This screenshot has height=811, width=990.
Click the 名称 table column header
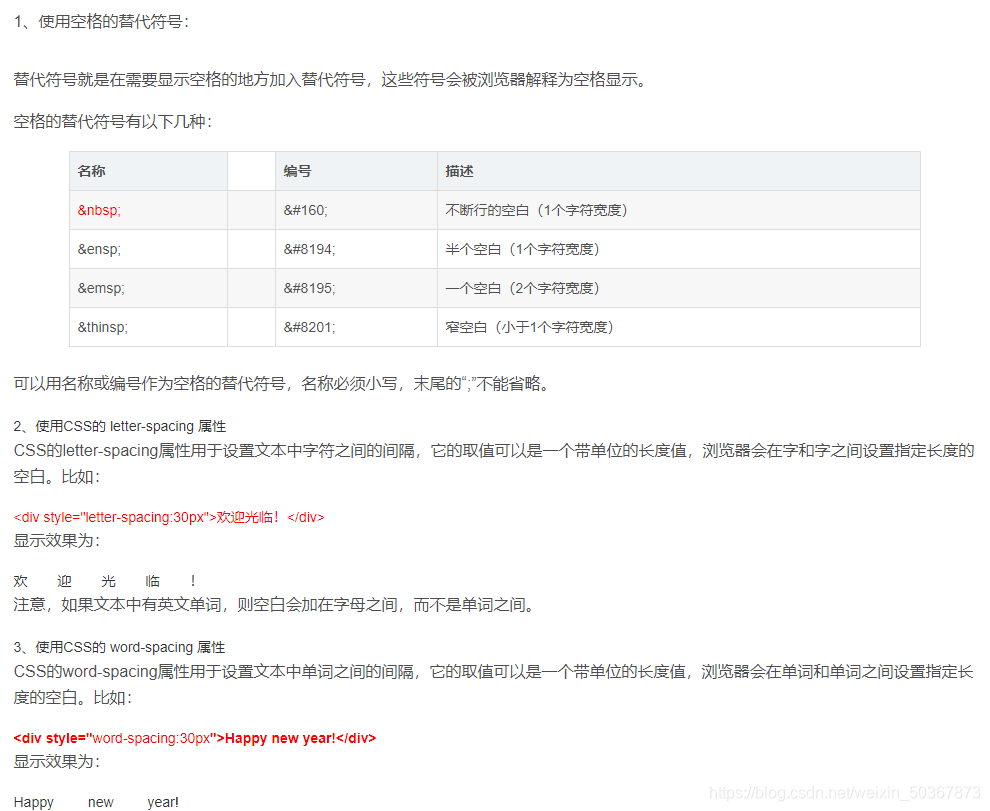click(92, 171)
